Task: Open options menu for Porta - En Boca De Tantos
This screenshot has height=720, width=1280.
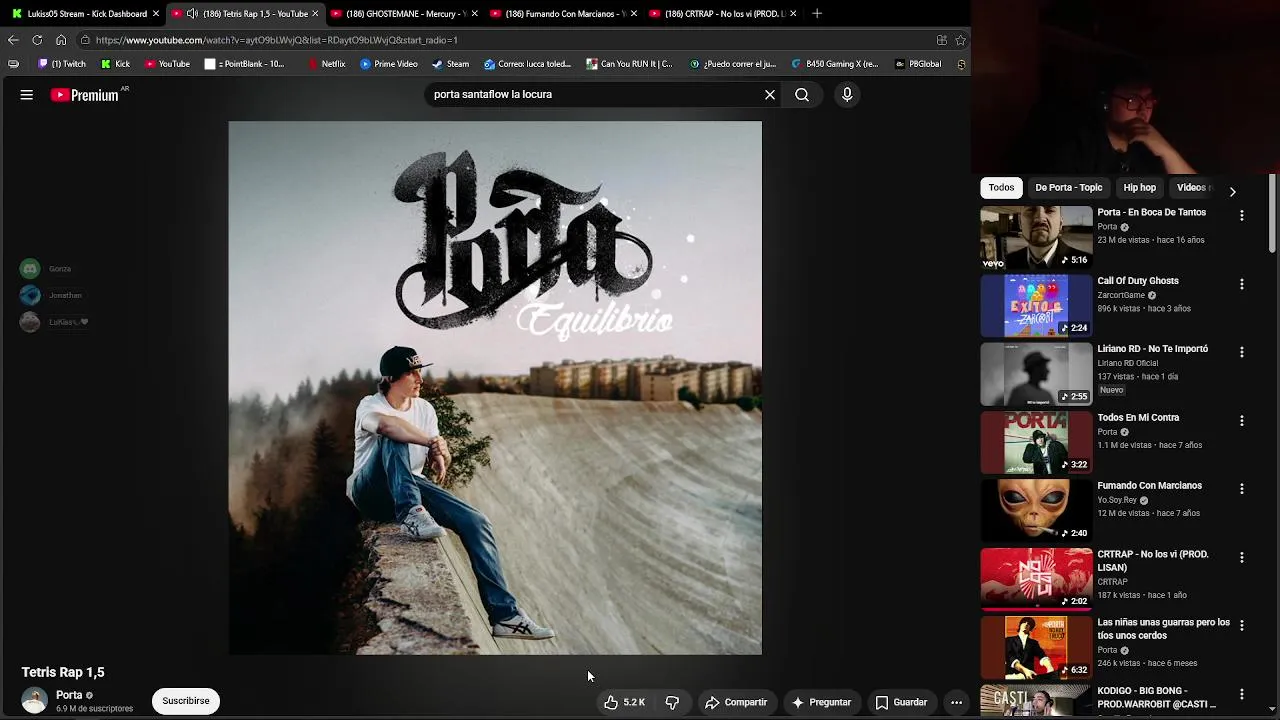Action: [x=1242, y=216]
